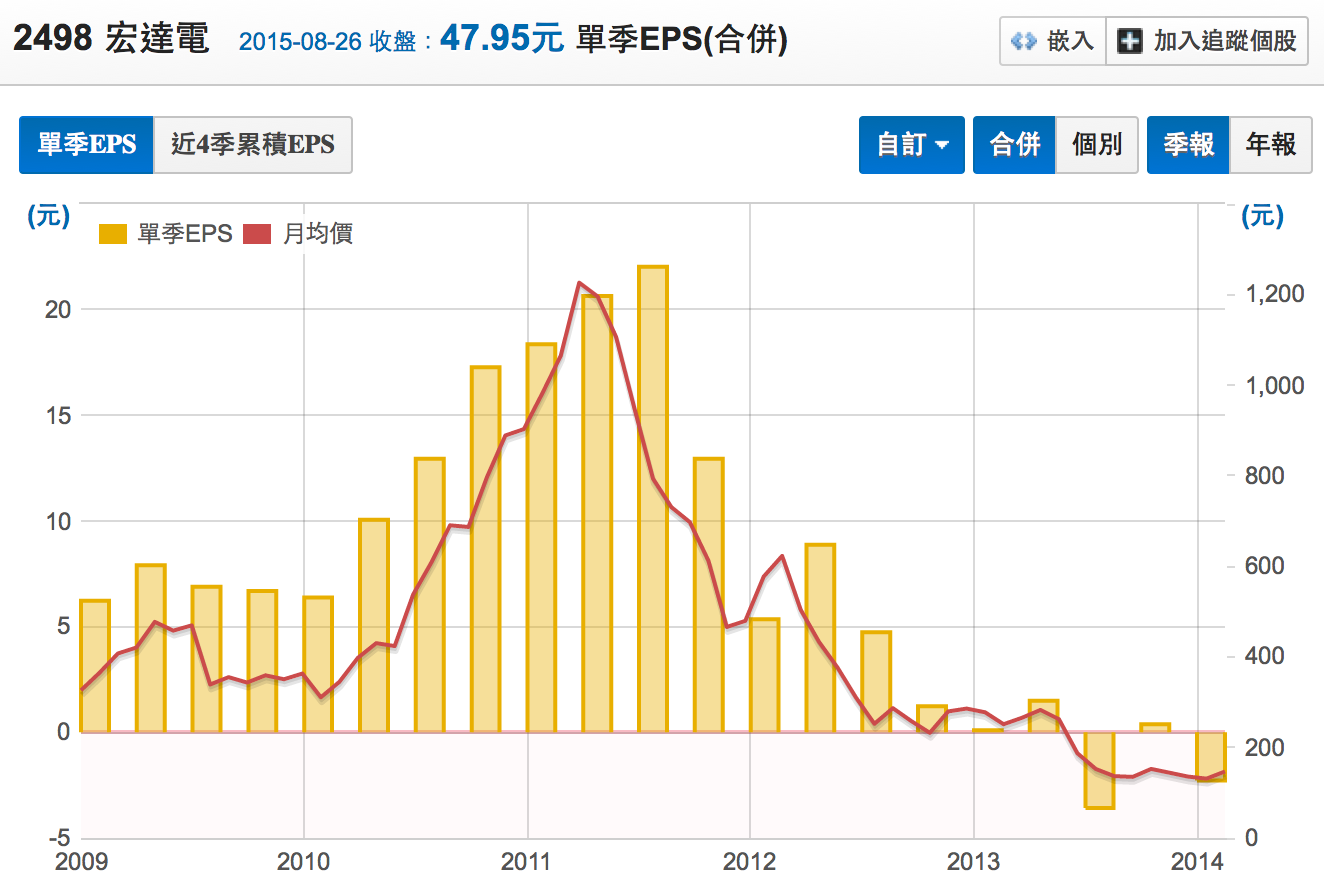The height and width of the screenshot is (890, 1324).
Task: Click the plus icon for tracking stock
Action: 1129,42
